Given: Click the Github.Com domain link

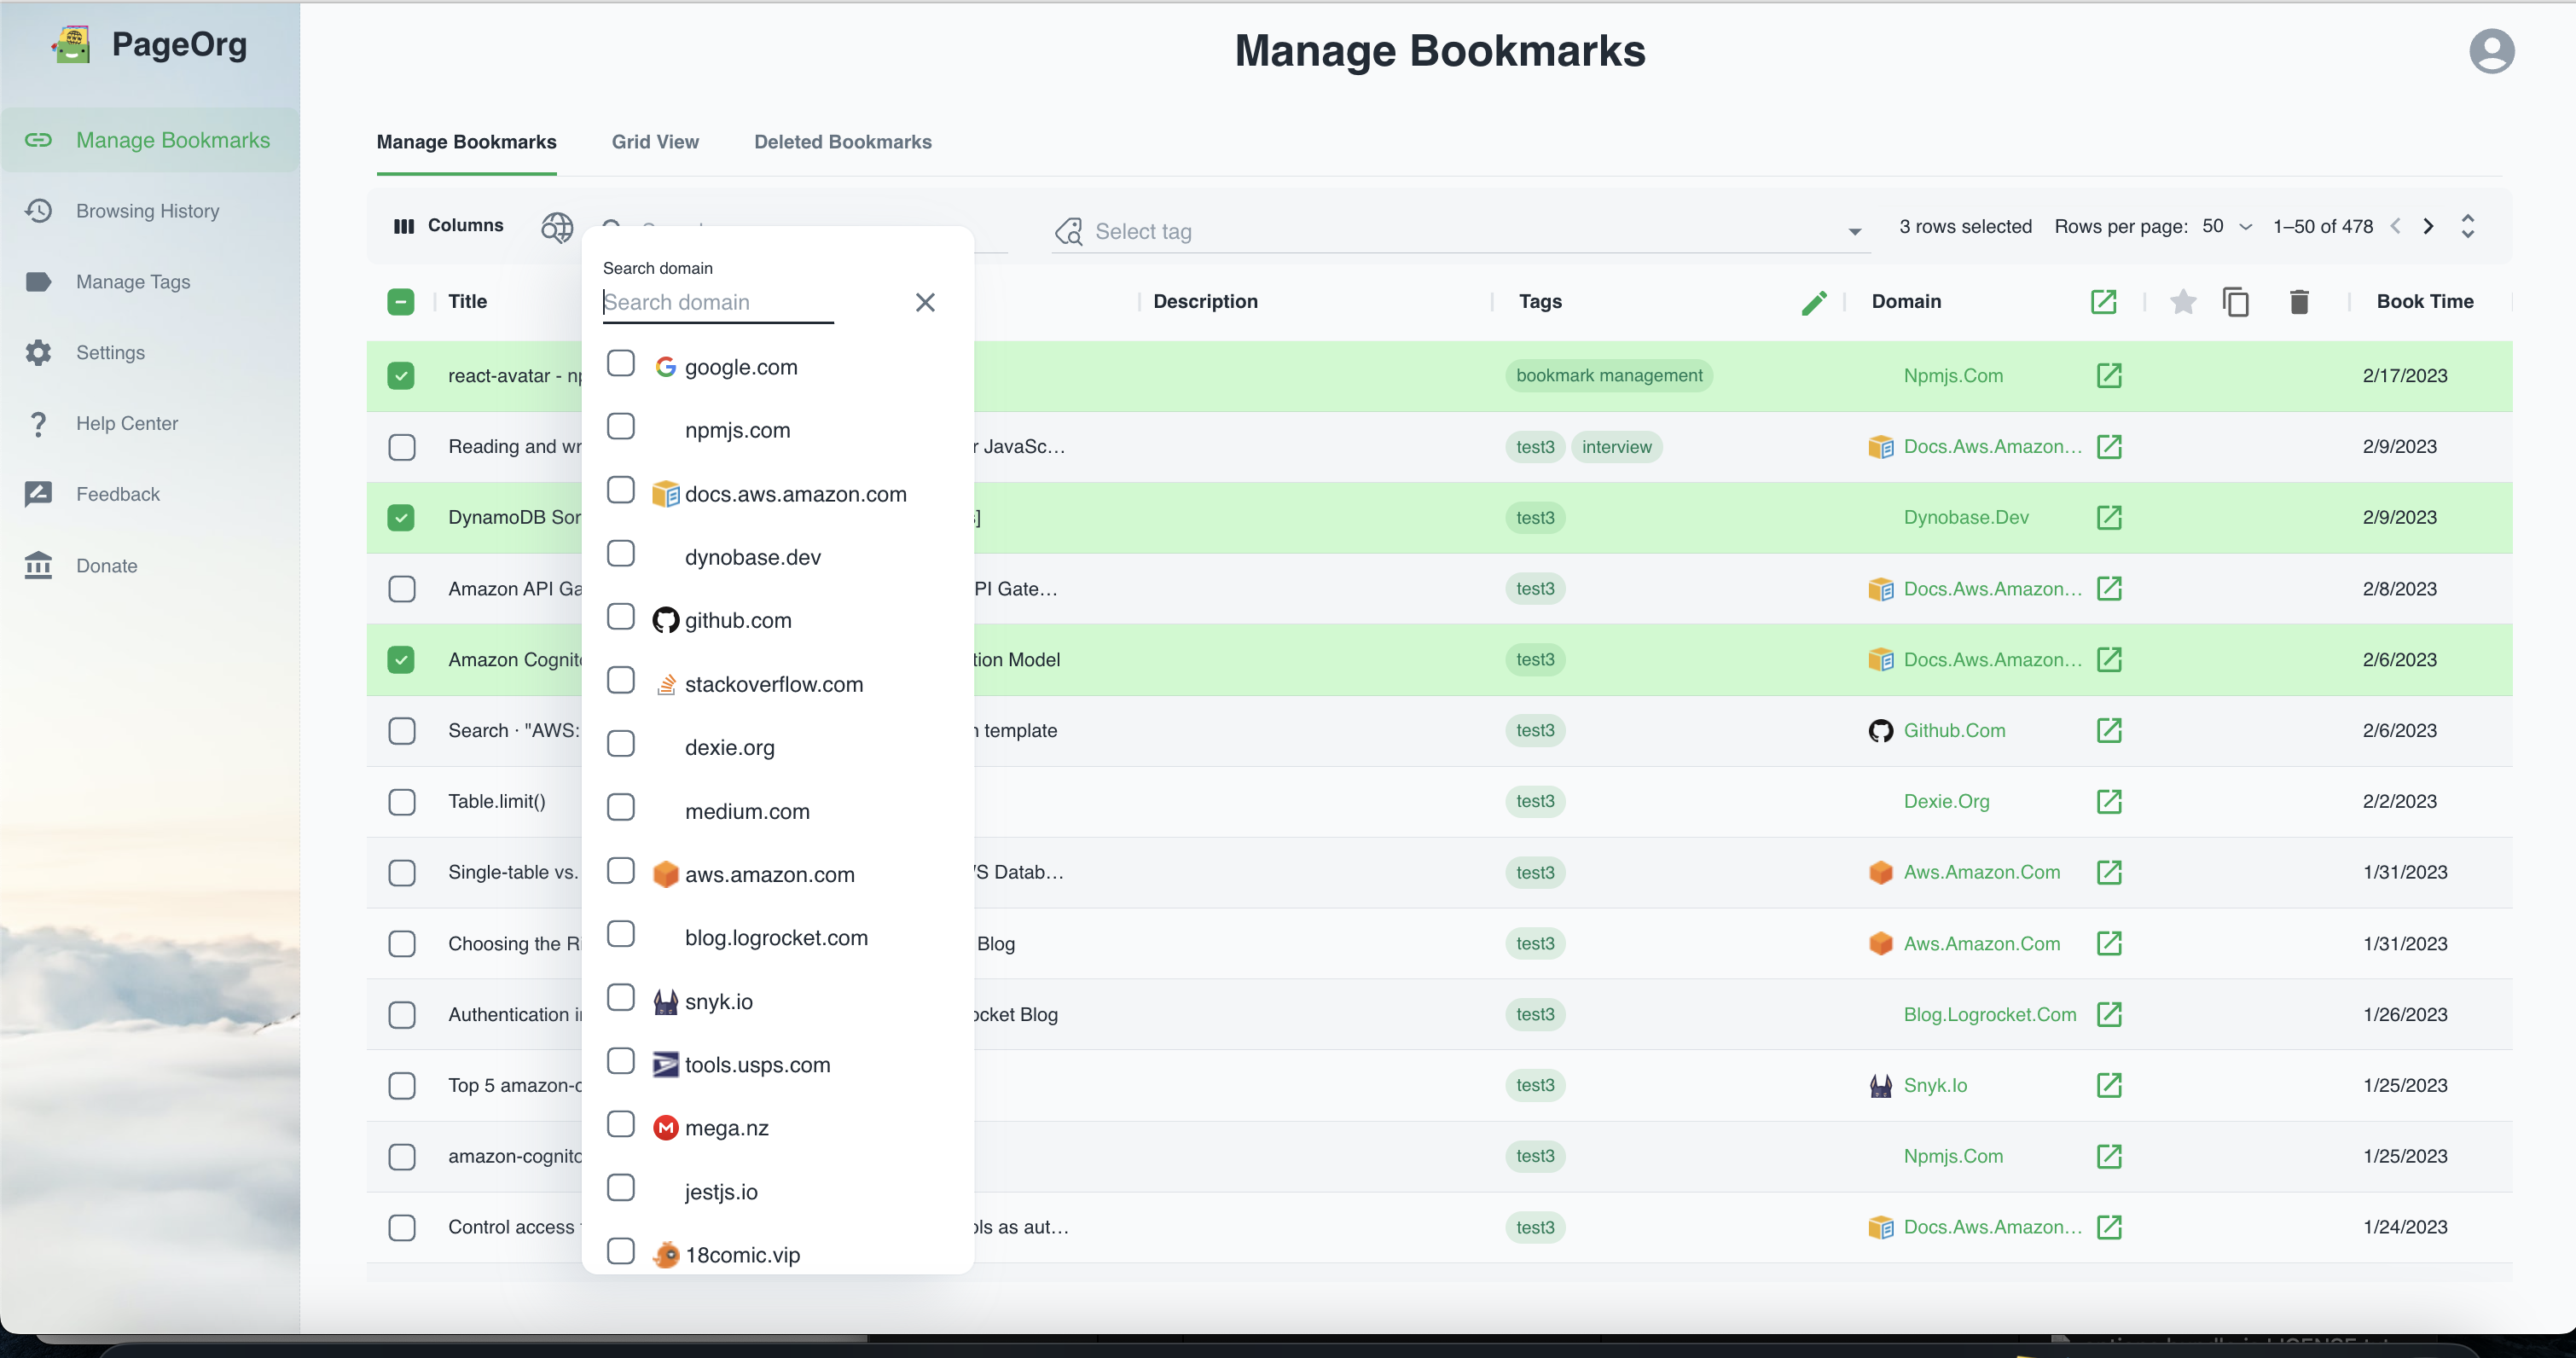Looking at the screenshot, I should (1954, 731).
